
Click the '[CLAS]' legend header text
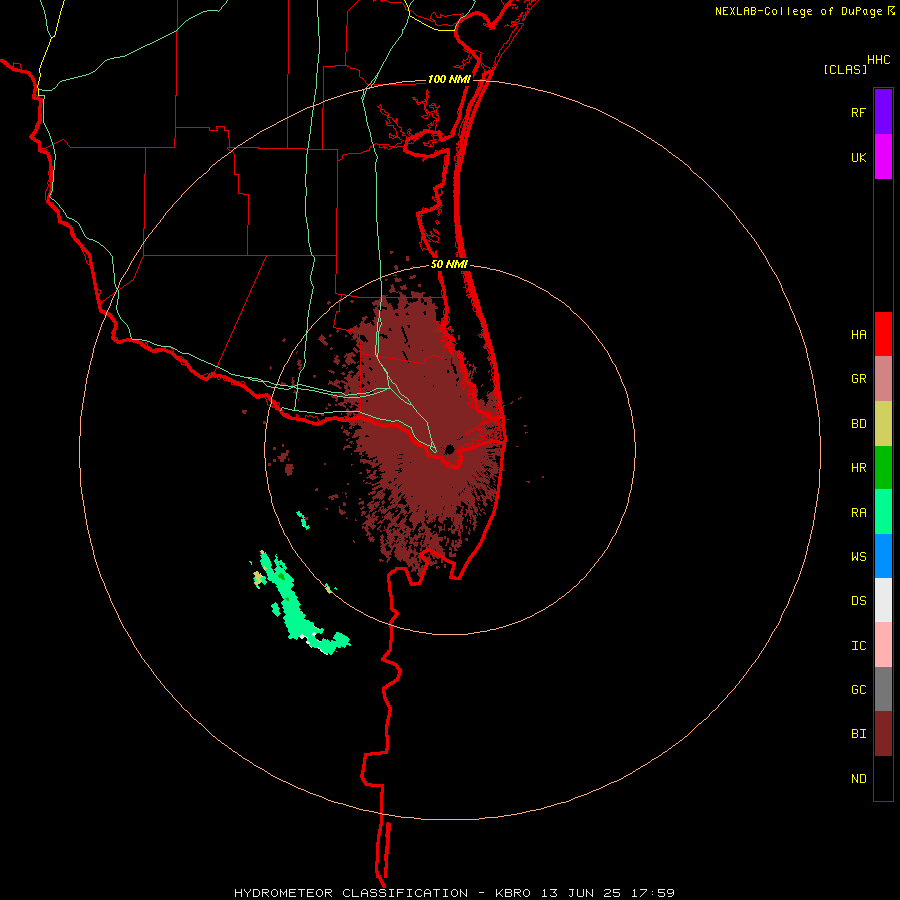pyautogui.click(x=845, y=69)
